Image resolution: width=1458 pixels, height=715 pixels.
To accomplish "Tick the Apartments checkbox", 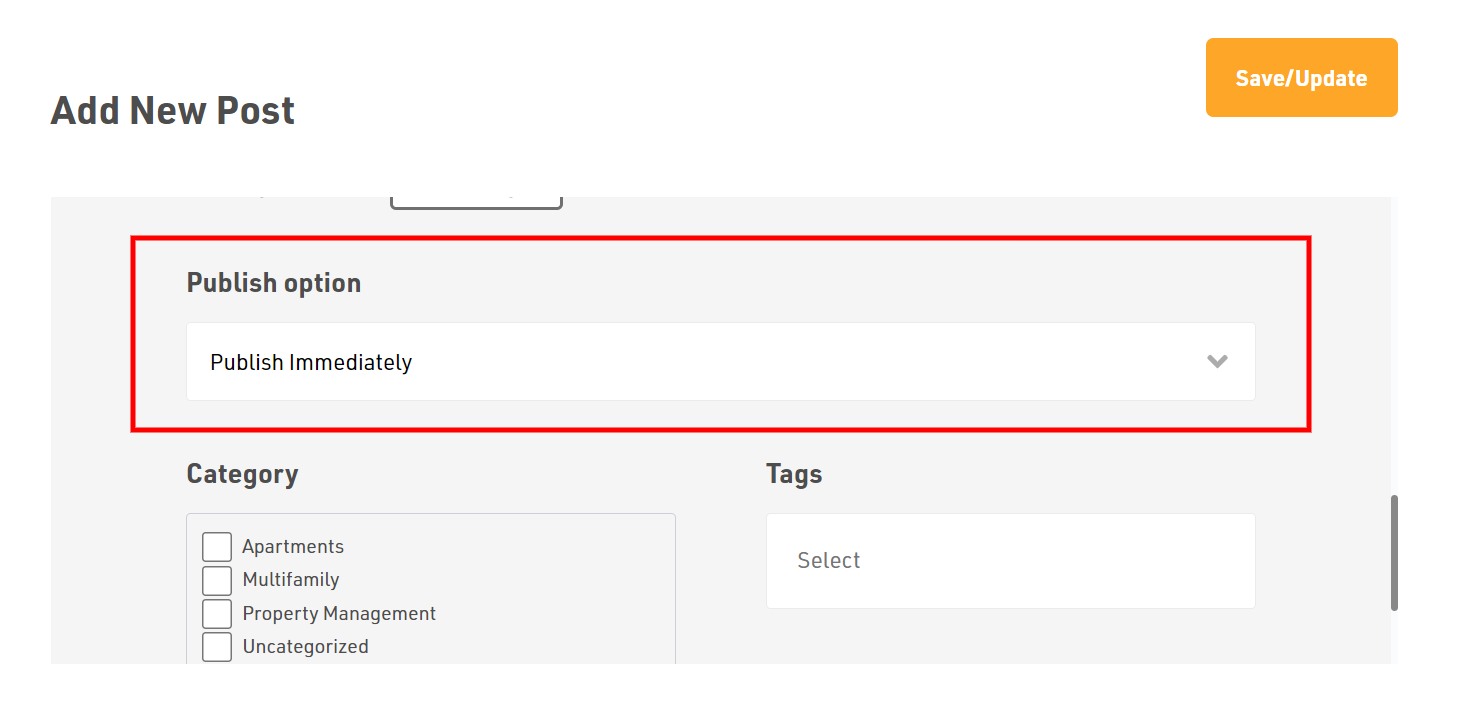I will pos(217,547).
